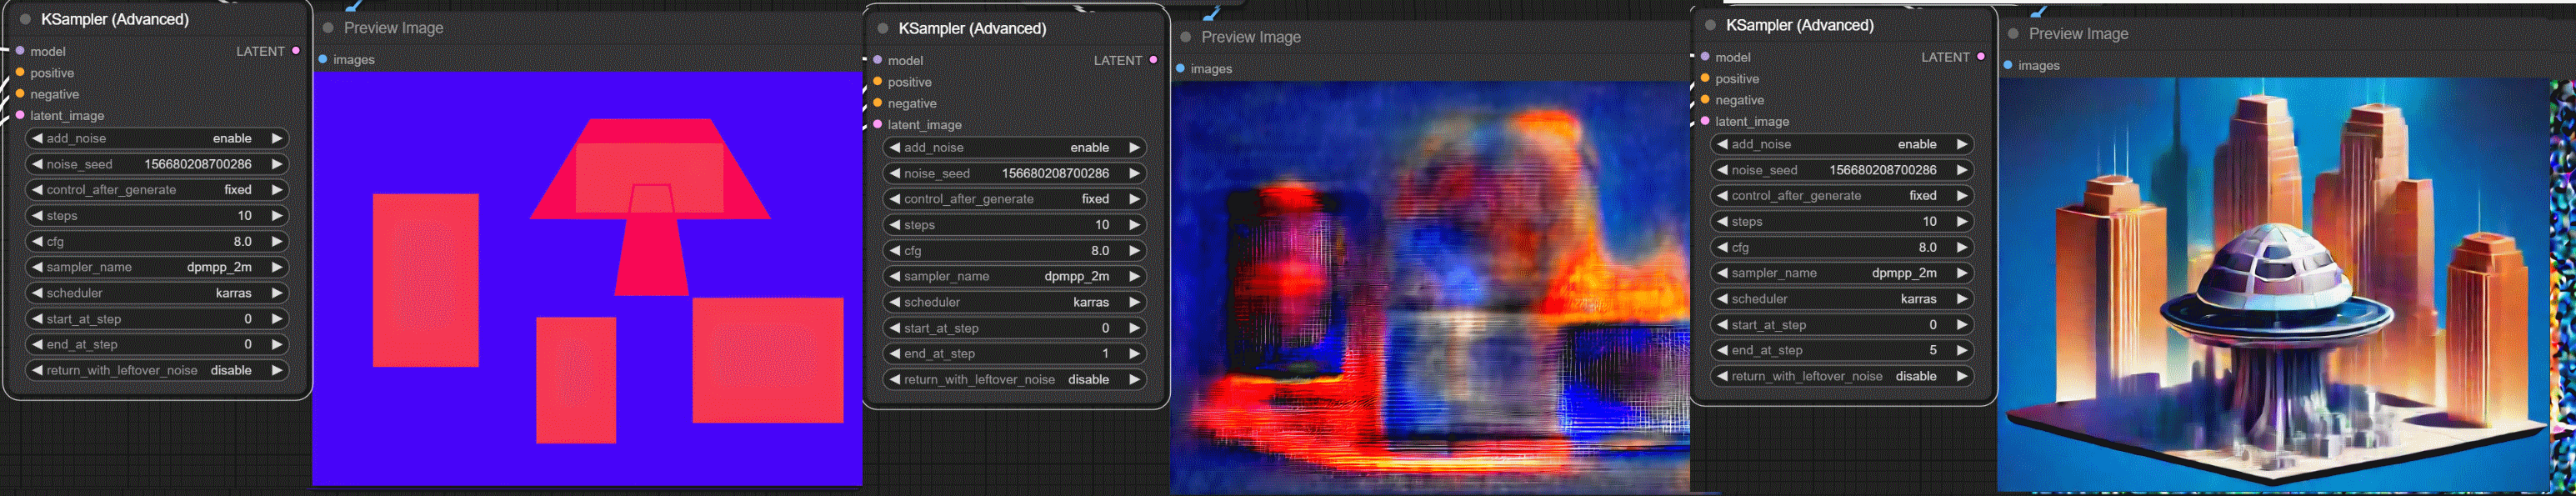Open the scheduler dropdown on the middle KSampler
This screenshot has width=2576, height=496.
[1014, 302]
